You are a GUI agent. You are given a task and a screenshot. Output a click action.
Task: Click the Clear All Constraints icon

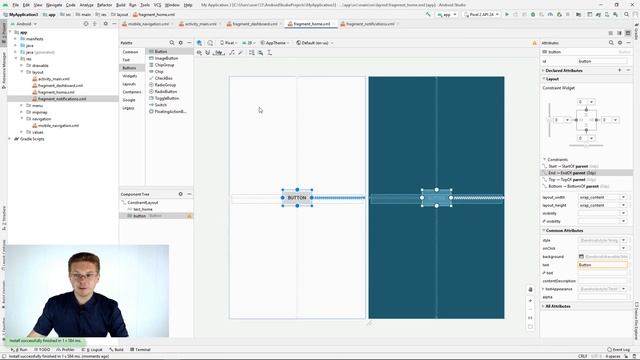(232, 53)
